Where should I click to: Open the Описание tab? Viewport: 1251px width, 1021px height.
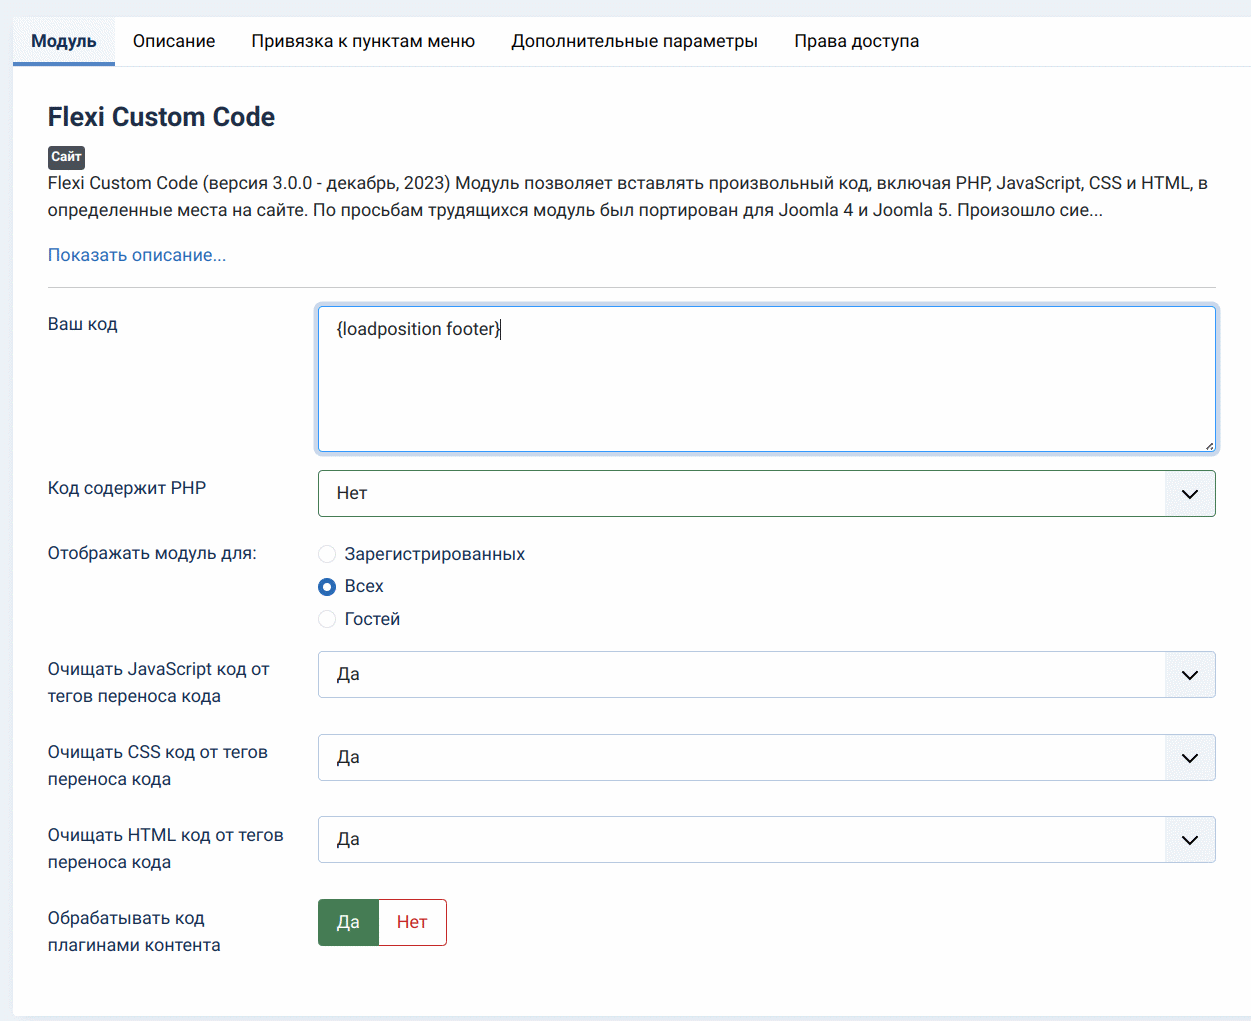click(x=174, y=41)
